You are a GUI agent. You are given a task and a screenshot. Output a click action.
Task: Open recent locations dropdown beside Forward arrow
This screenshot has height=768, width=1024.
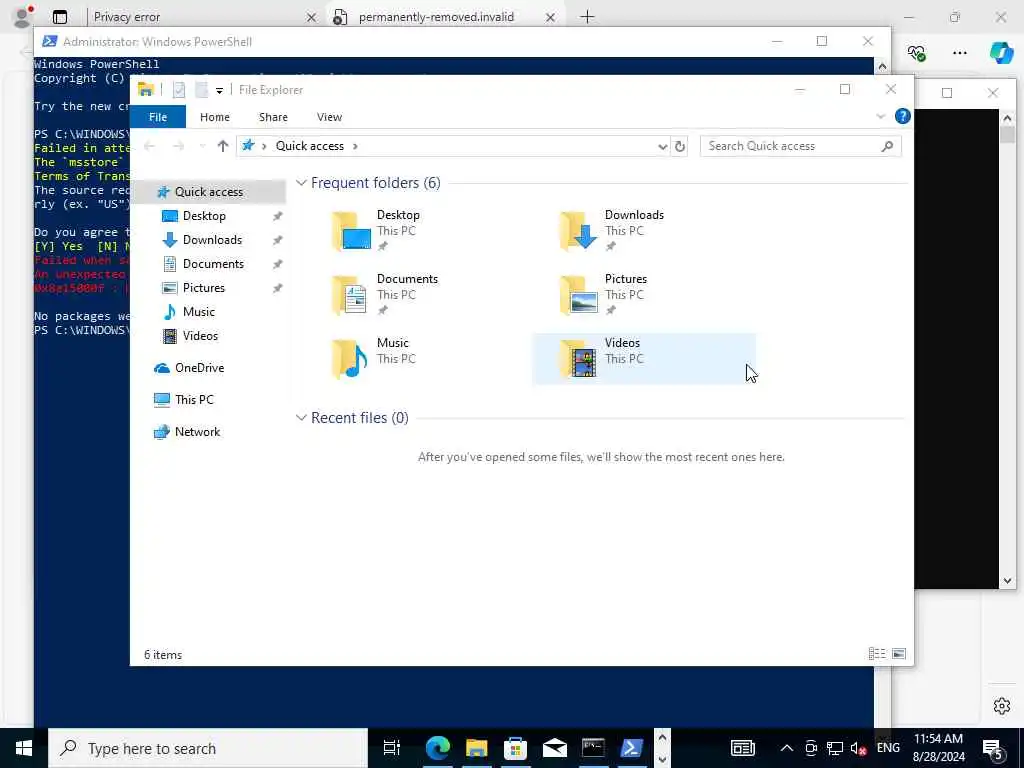[202, 146]
